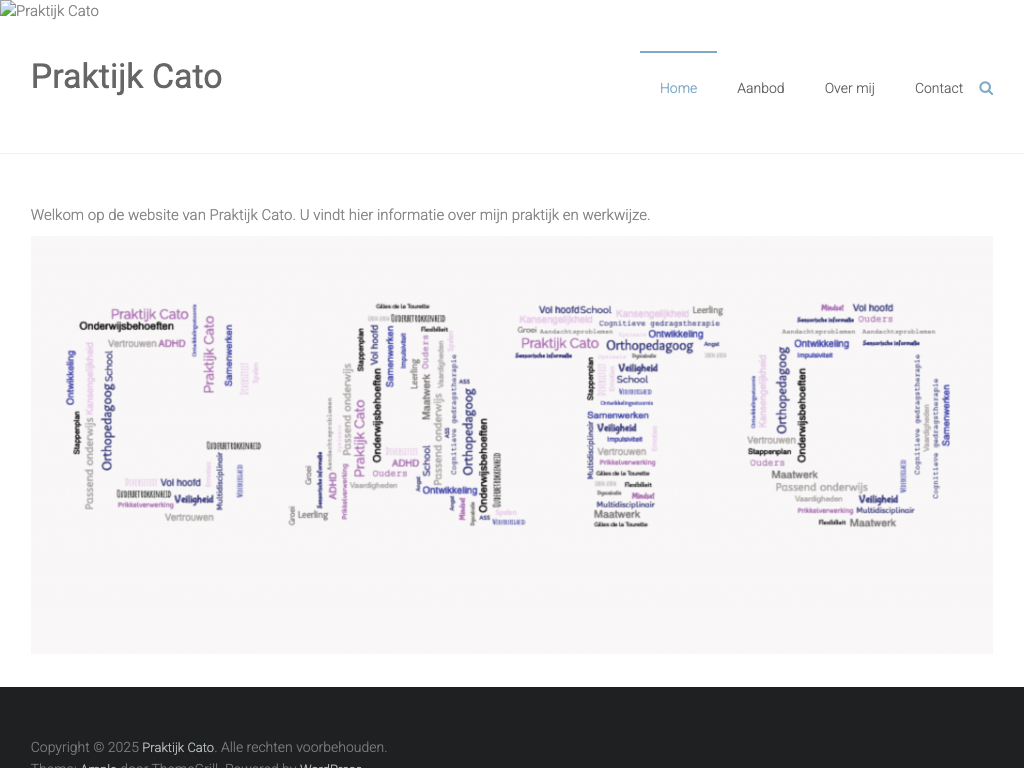Click the Ample theme link in footer
The image size is (1024, 768).
(98, 766)
